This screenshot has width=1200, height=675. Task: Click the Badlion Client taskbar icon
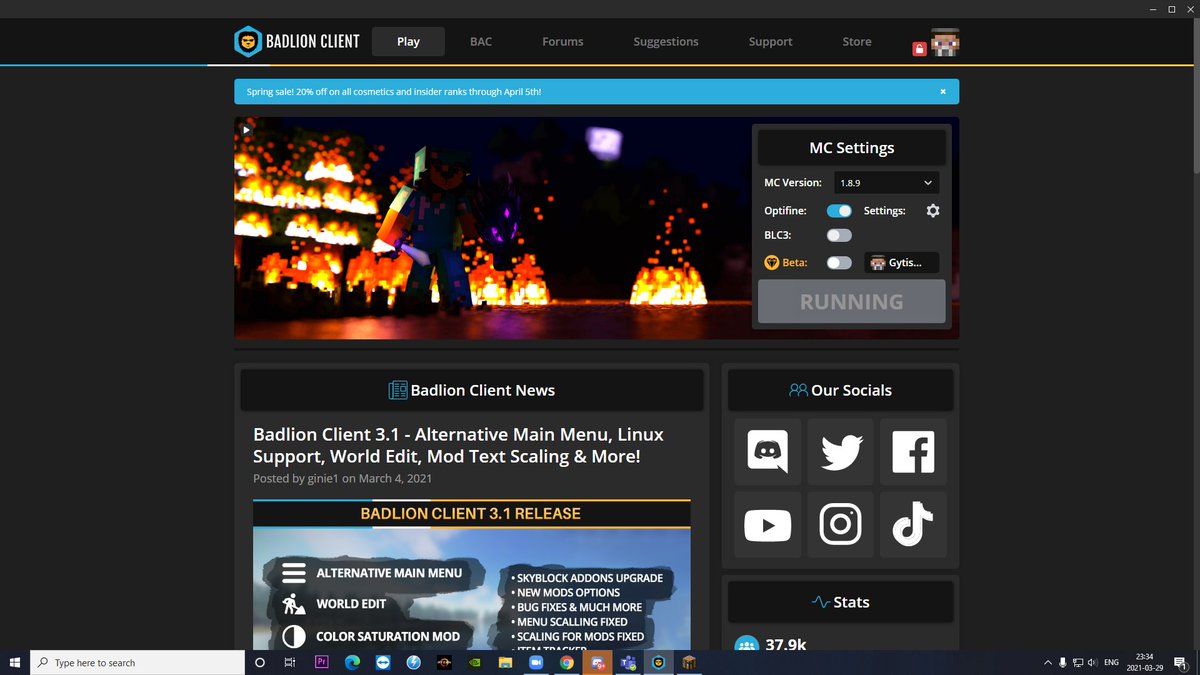659,662
